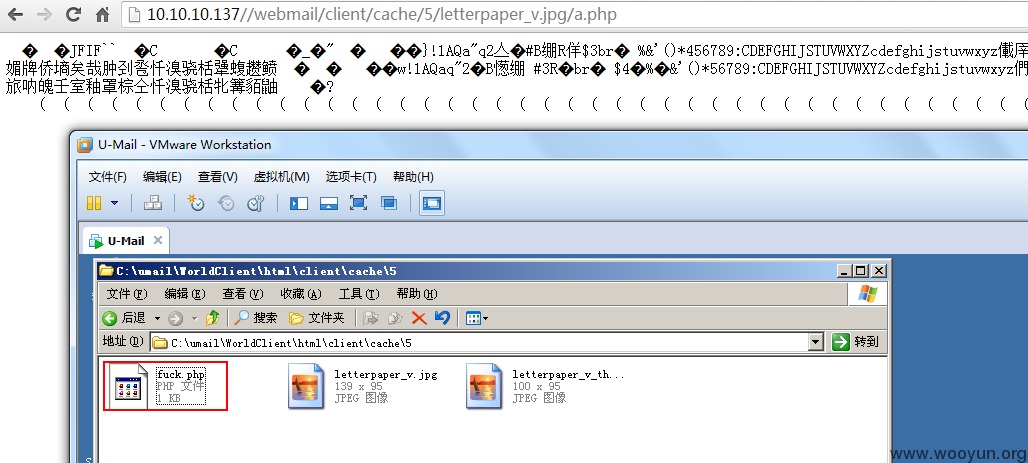This screenshot has height=463, width=1028.
Task: Maximize the Explorer cache\5 window
Action: pyautogui.click(x=860, y=271)
